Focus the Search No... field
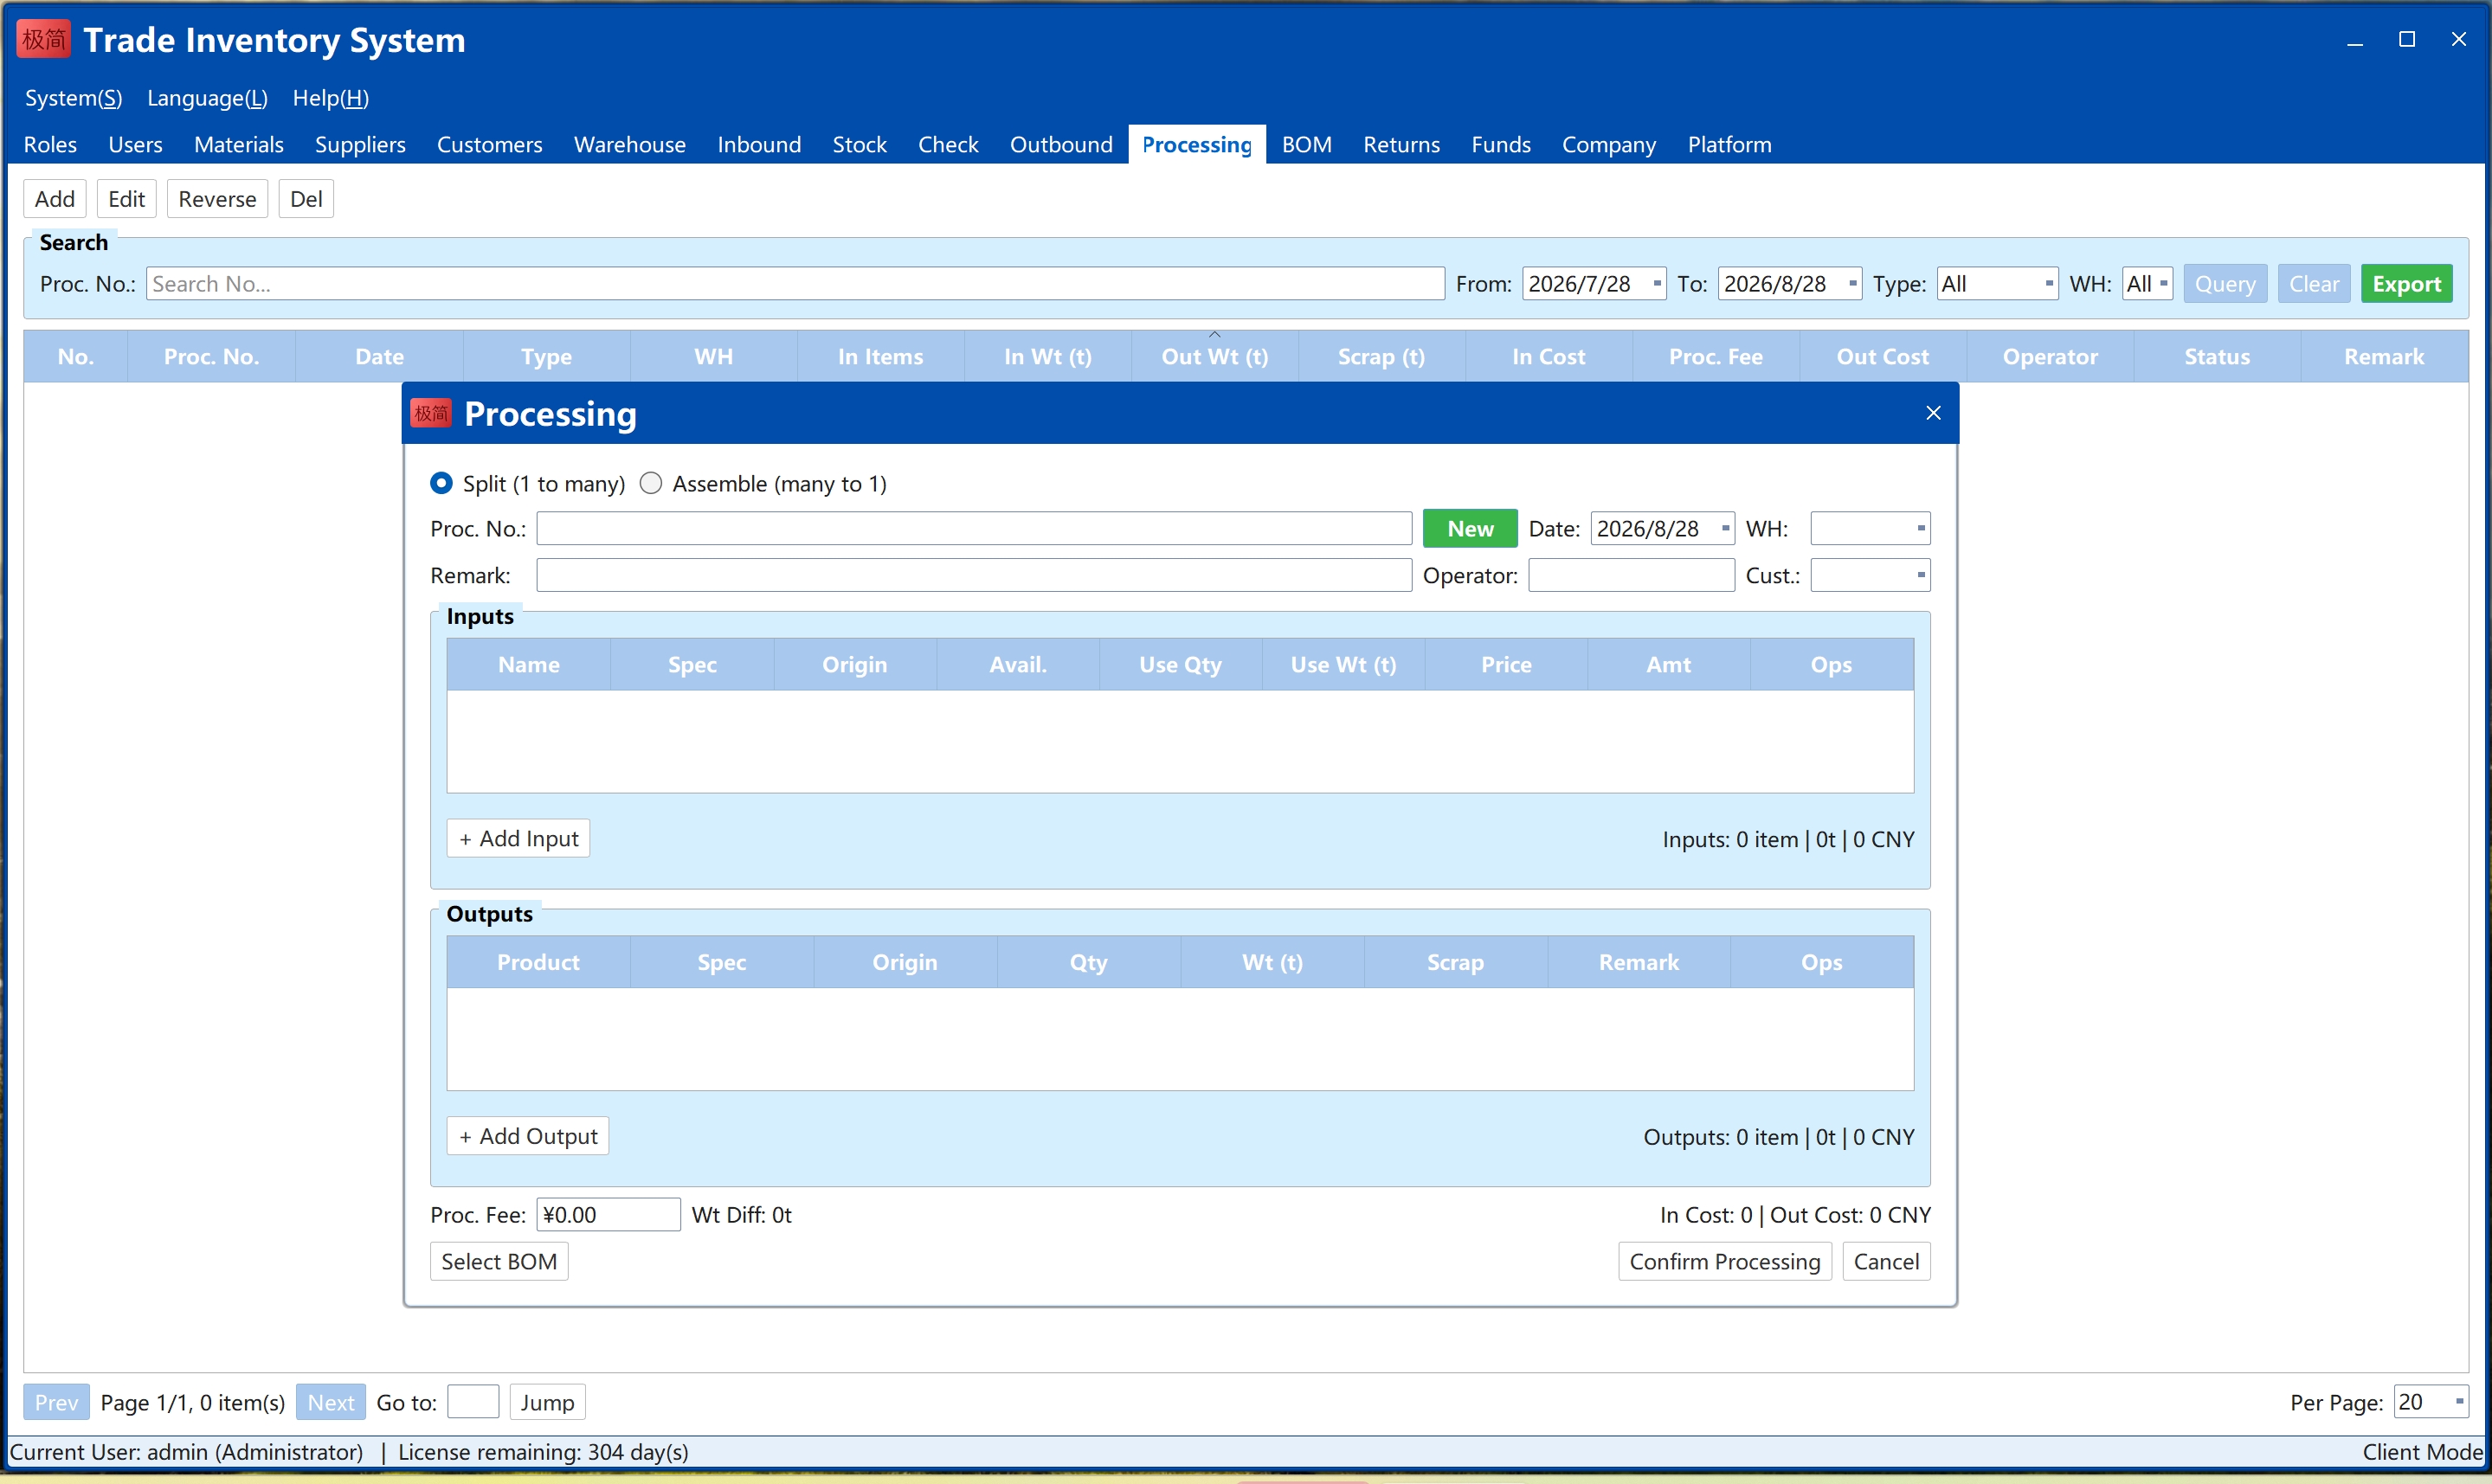Viewport: 2492px width, 1484px height. (x=795, y=284)
